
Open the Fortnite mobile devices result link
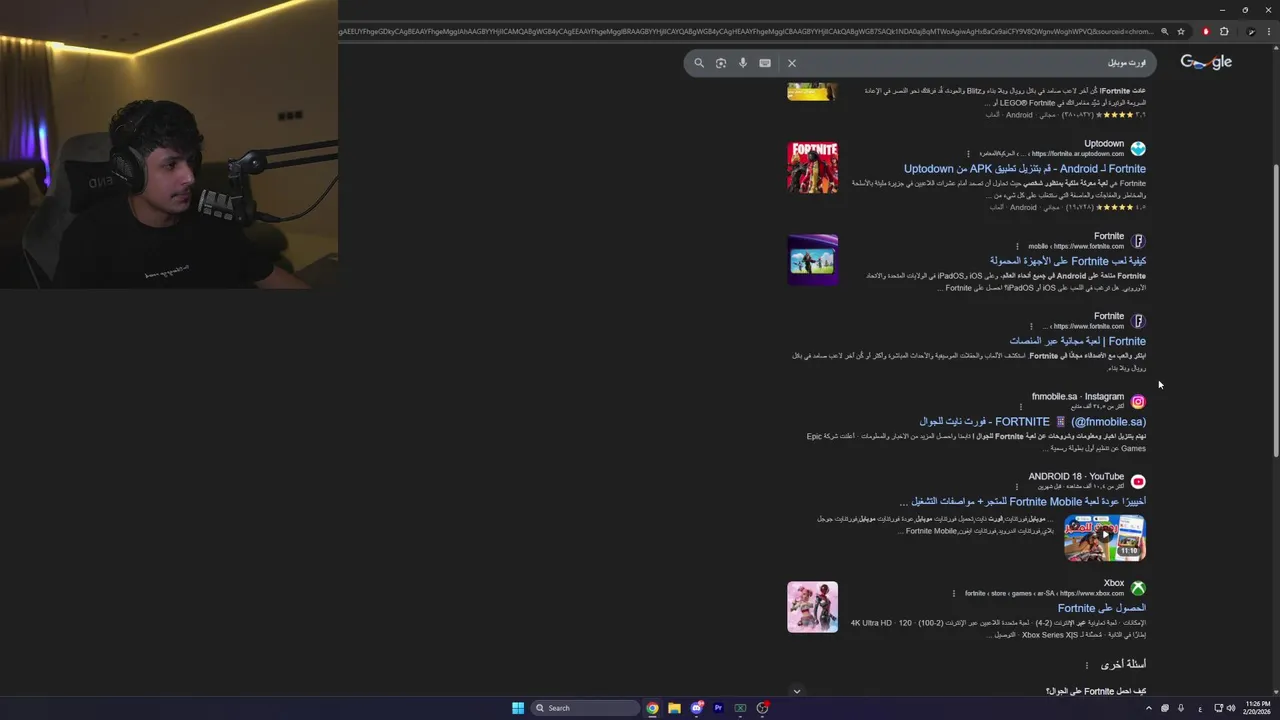[x=1068, y=261]
